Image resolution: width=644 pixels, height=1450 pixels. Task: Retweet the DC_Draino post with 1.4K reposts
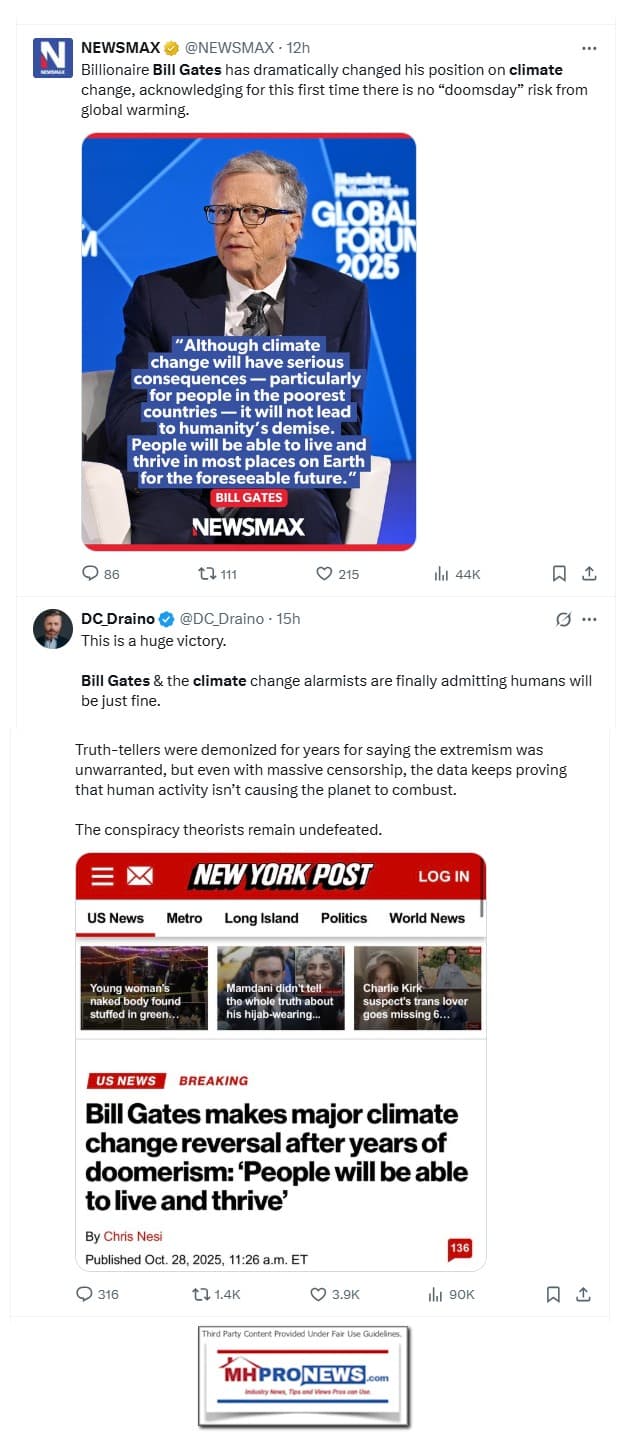[199, 1294]
